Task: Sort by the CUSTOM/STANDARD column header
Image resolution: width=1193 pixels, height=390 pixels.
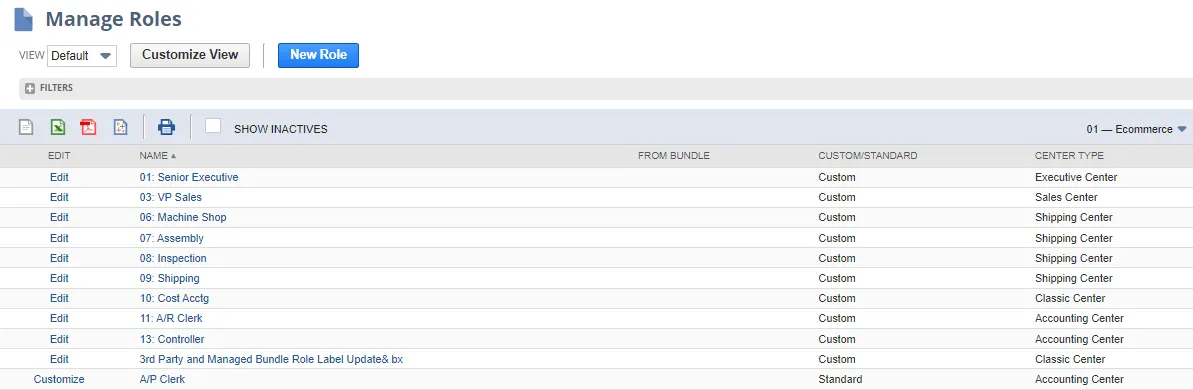Action: coord(868,156)
